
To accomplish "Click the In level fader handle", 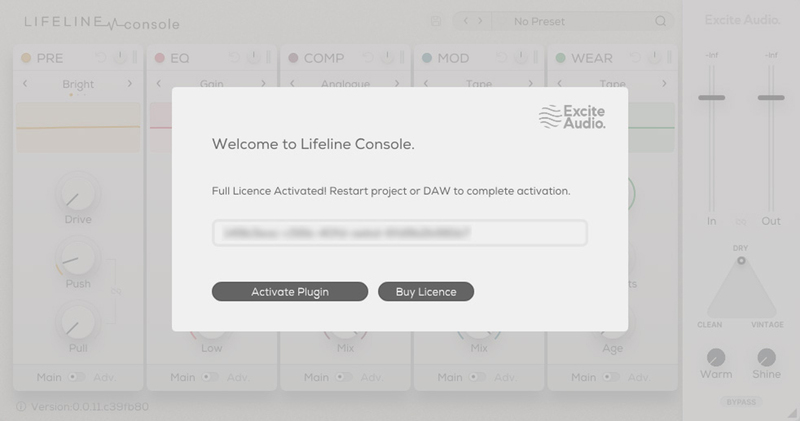I will pyautogui.click(x=712, y=97).
